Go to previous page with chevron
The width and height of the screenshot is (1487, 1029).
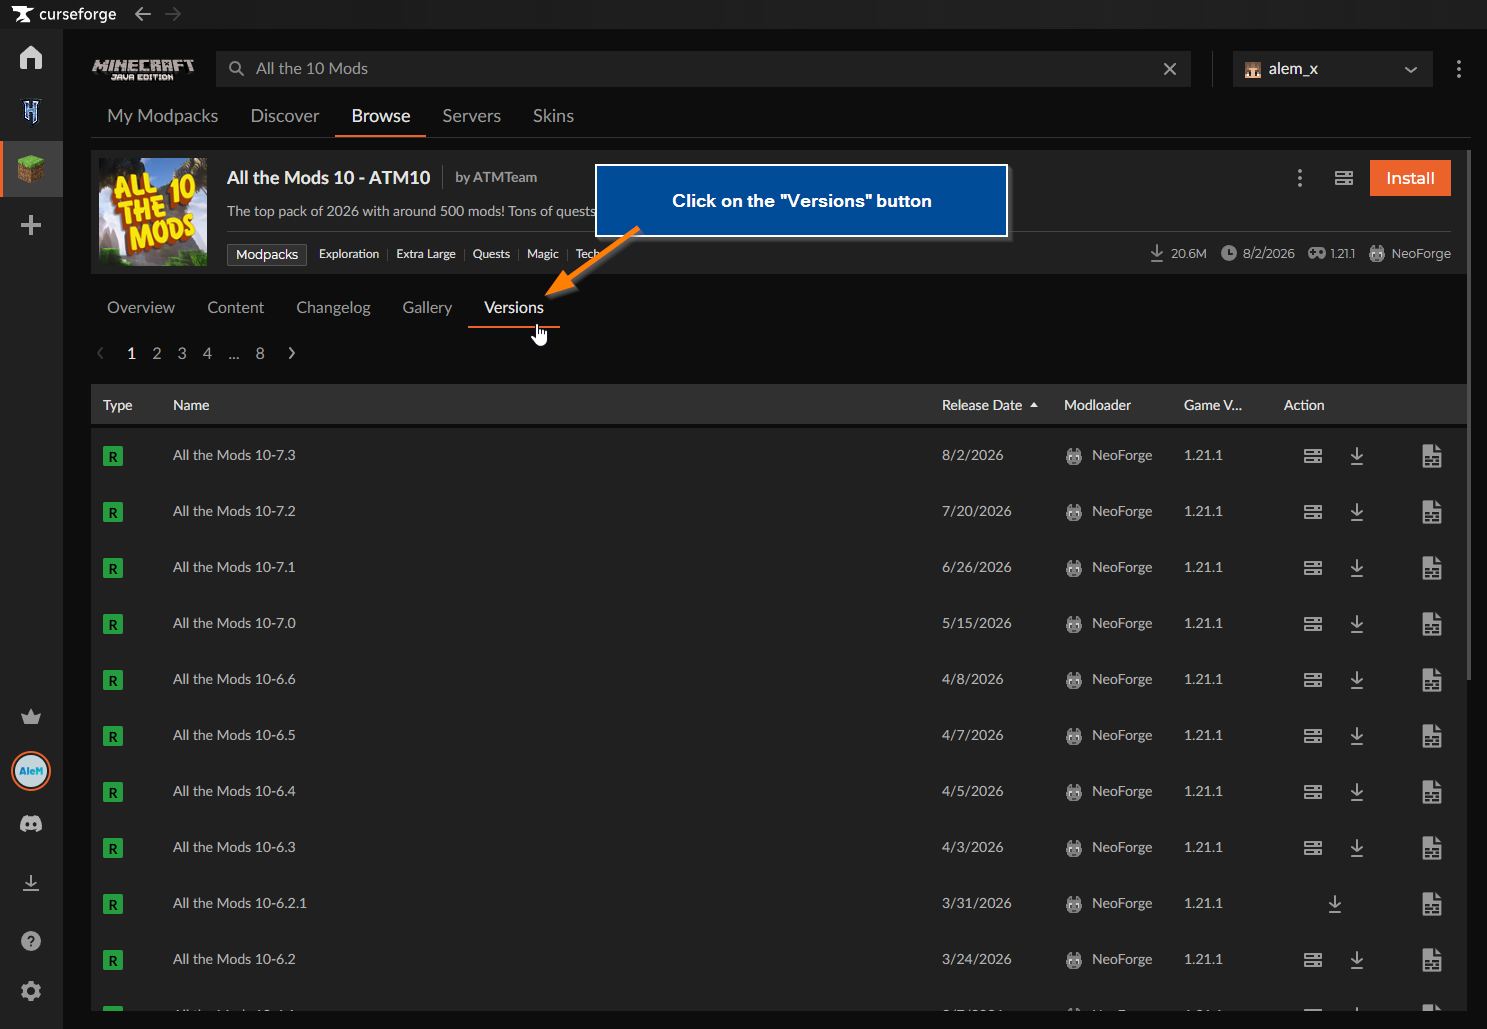click(100, 353)
